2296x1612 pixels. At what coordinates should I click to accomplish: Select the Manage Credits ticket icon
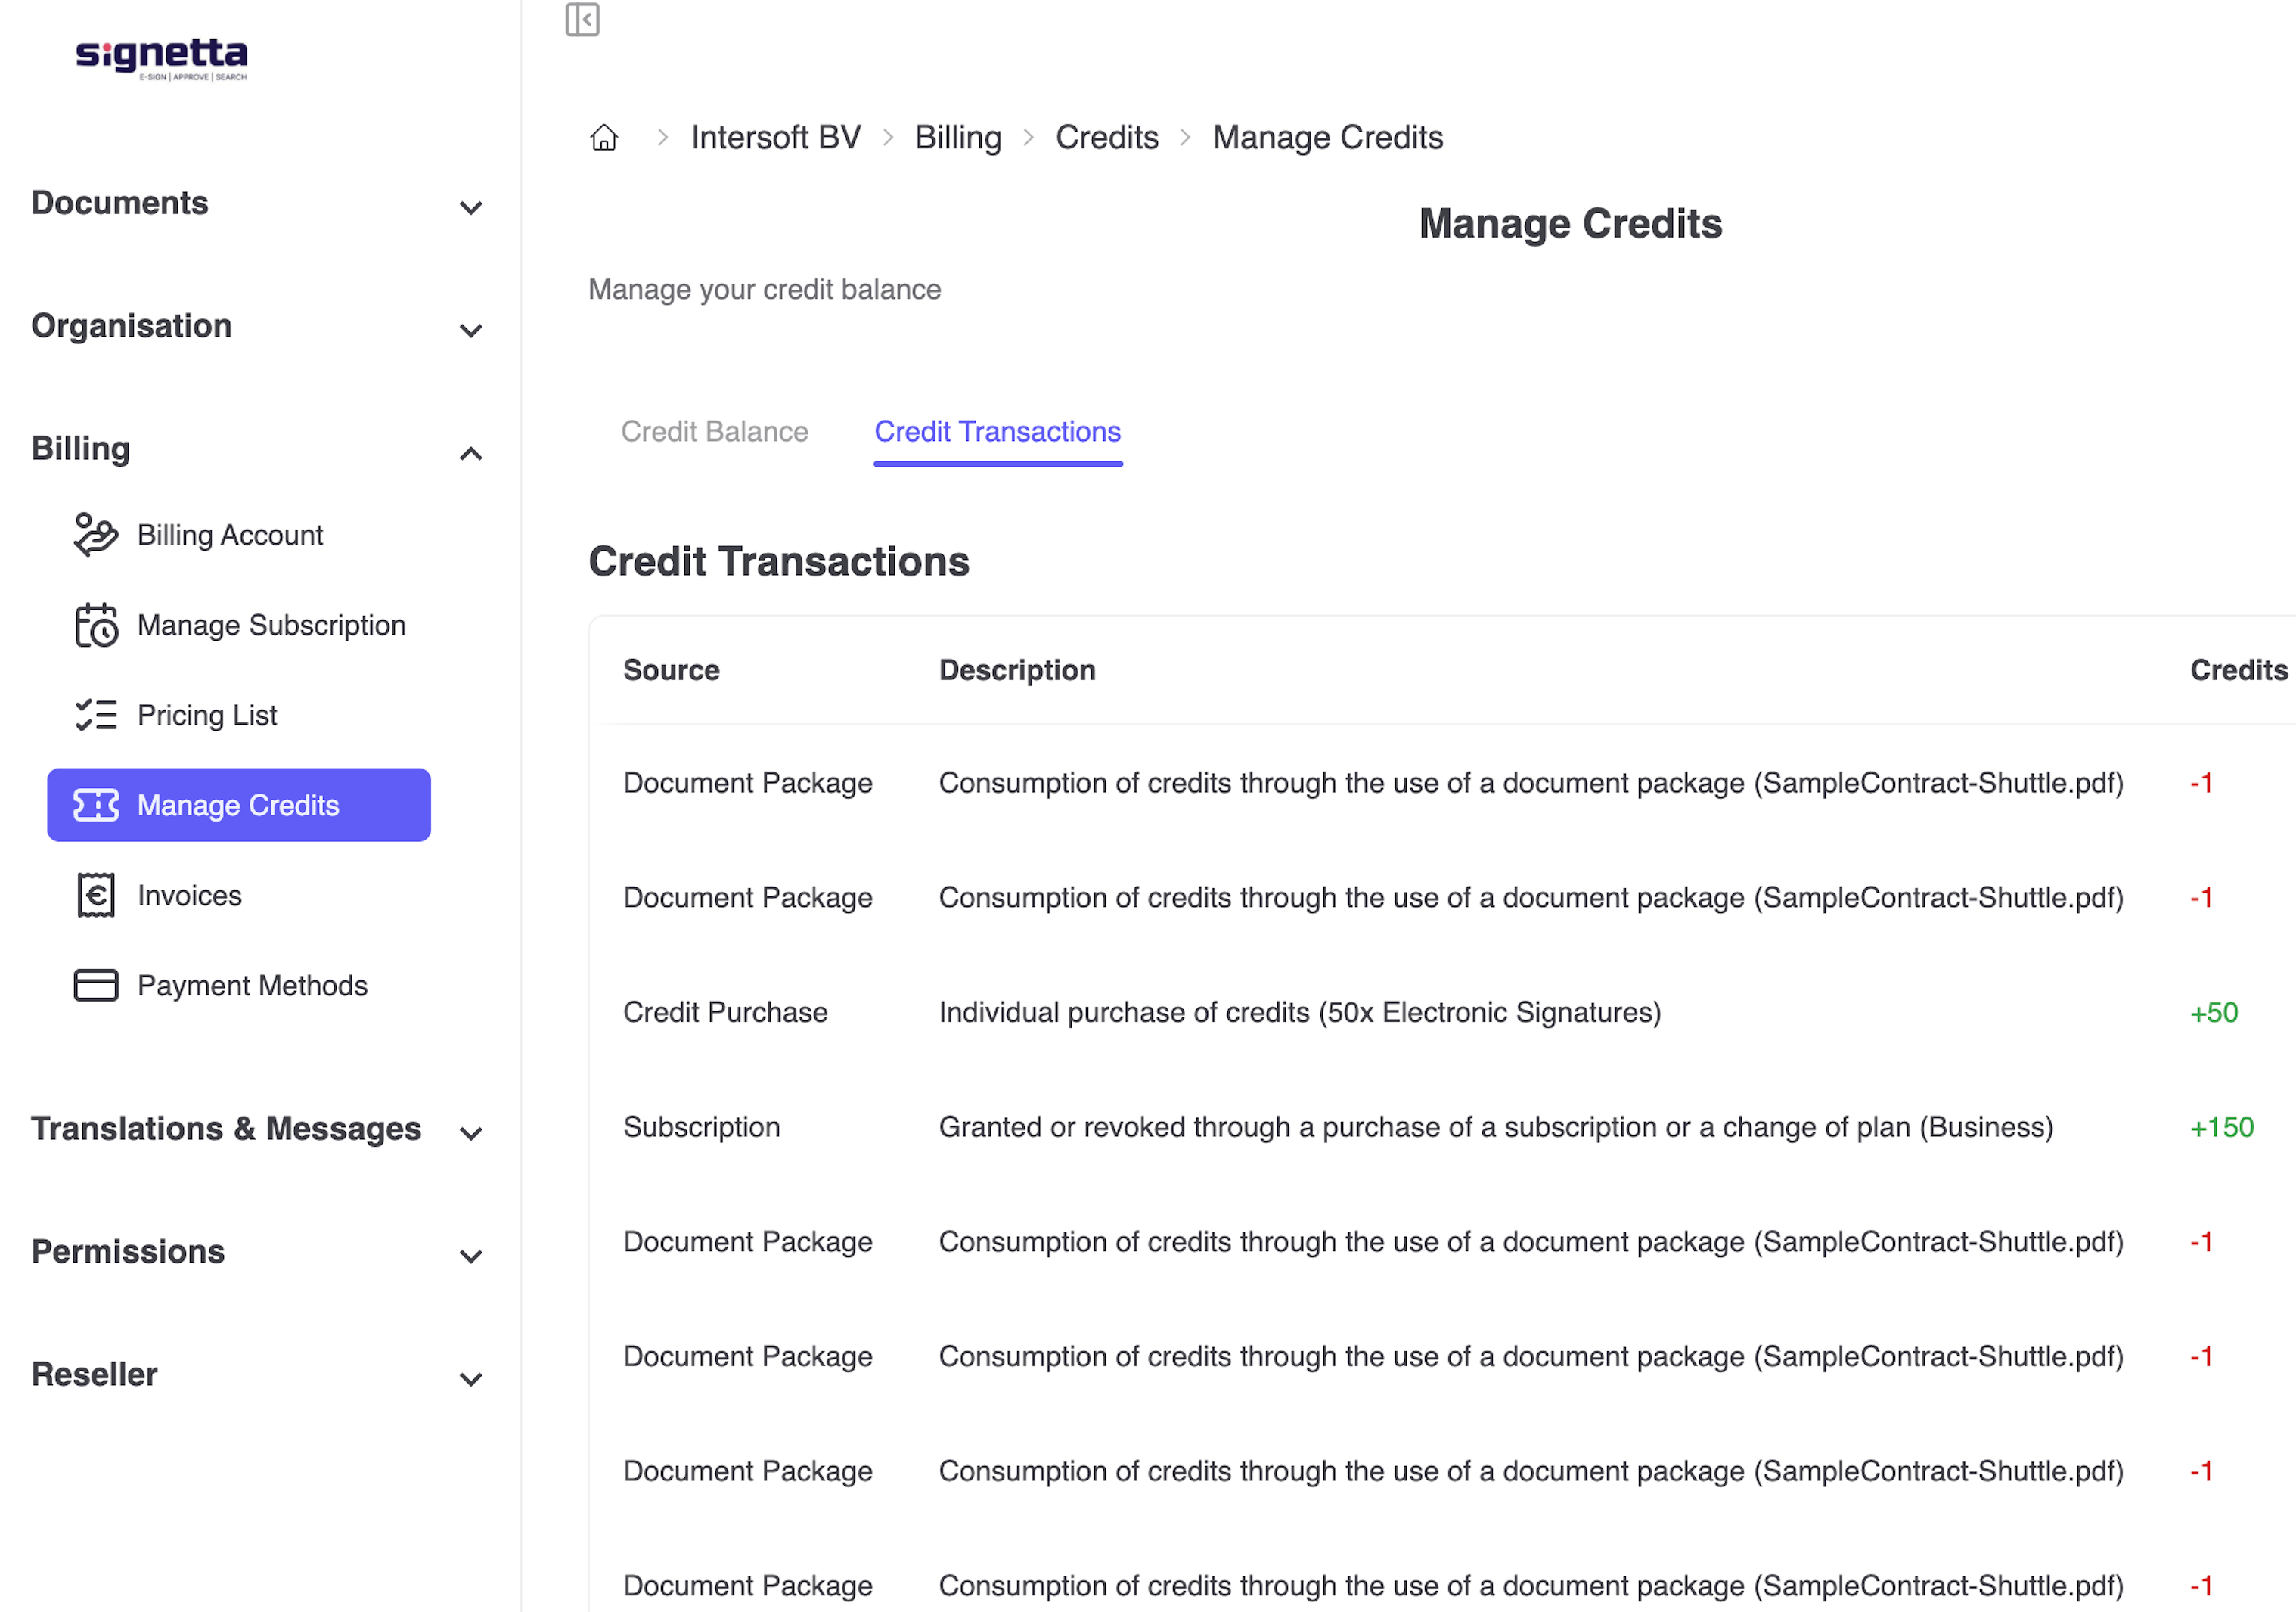[97, 805]
